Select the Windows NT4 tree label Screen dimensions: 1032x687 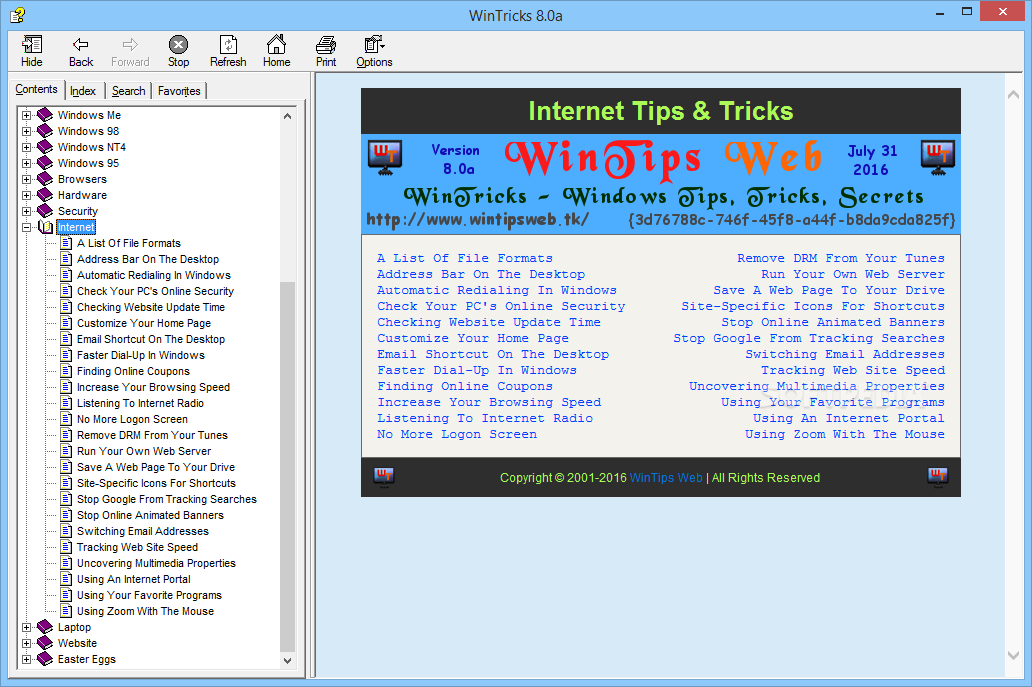click(x=91, y=147)
